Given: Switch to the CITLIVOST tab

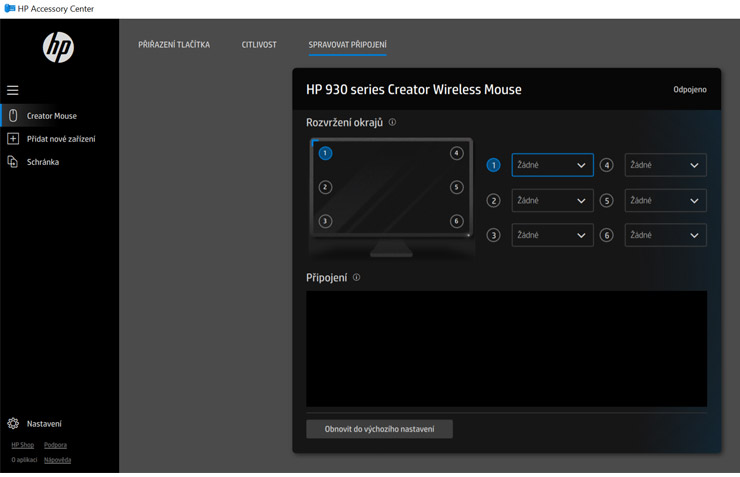Looking at the screenshot, I should [x=259, y=45].
